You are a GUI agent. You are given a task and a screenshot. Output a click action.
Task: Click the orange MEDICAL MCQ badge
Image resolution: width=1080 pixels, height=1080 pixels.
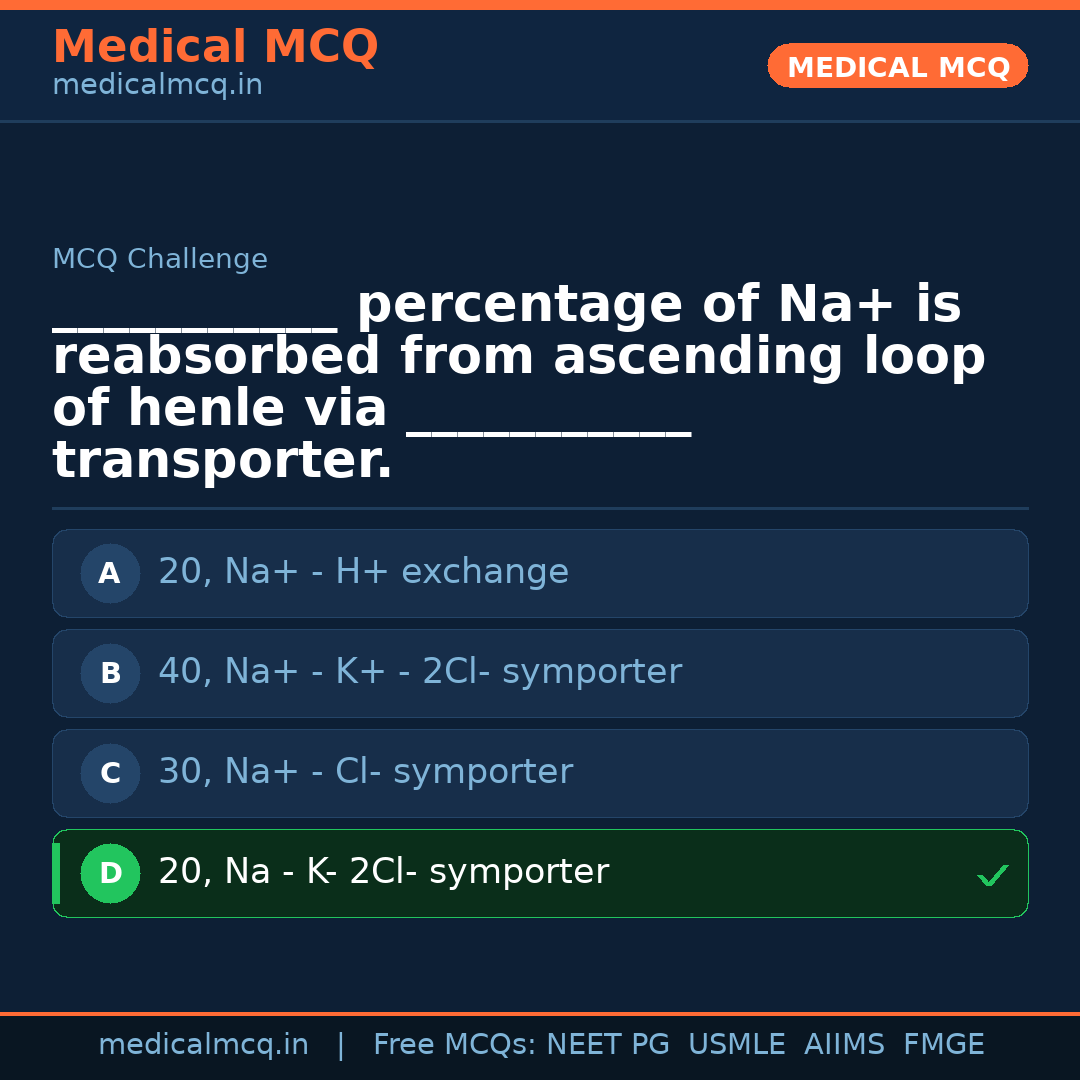[x=897, y=67]
